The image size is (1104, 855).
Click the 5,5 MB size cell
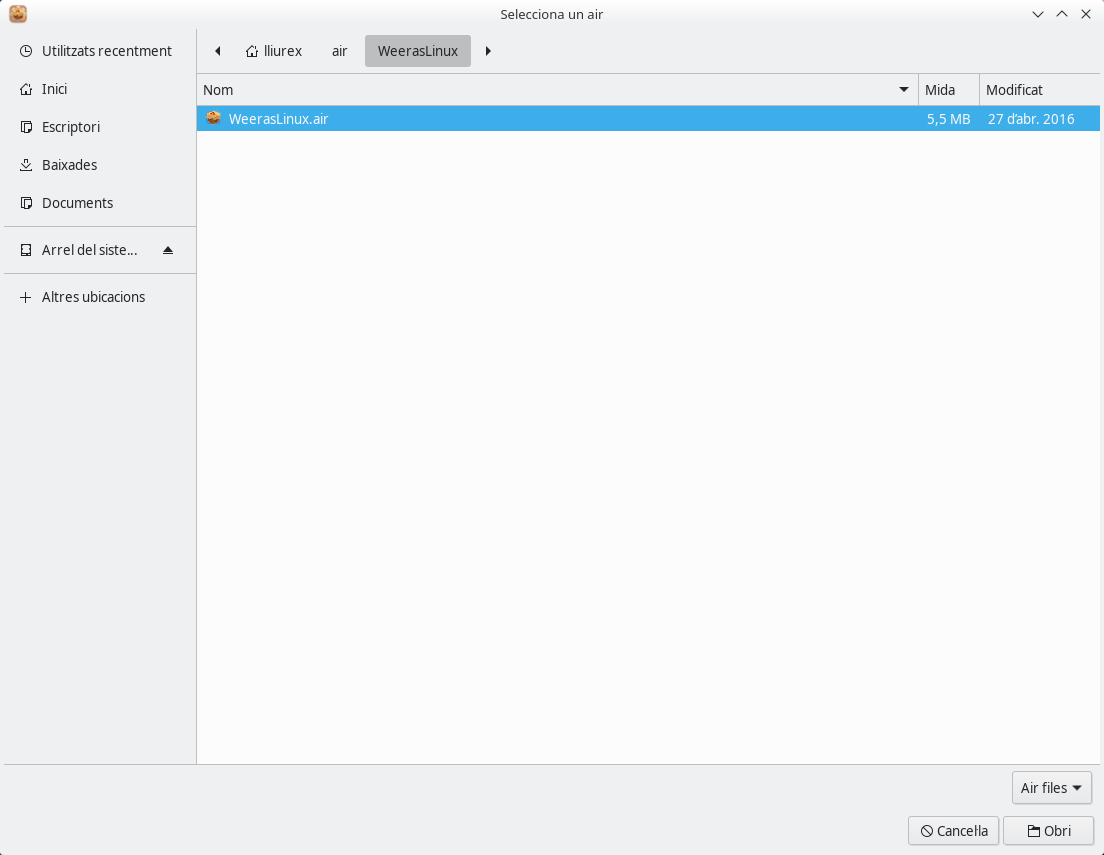tap(948, 119)
